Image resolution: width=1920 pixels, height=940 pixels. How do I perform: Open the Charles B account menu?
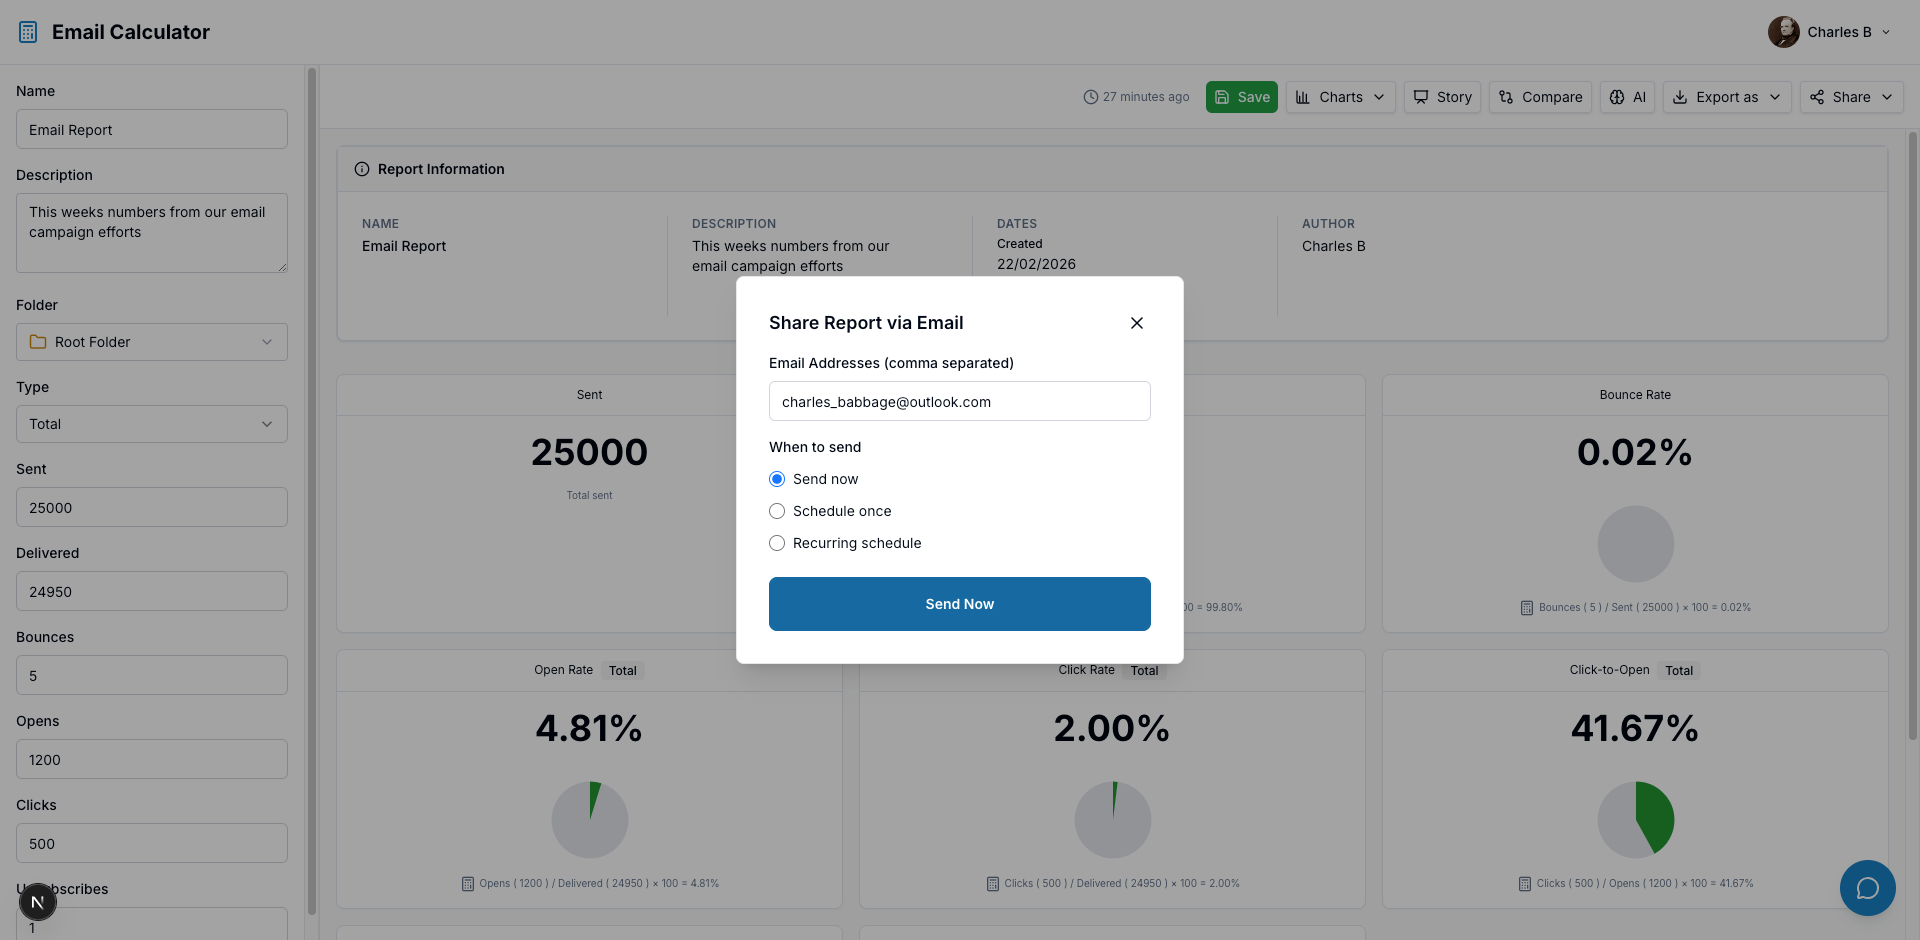pyautogui.click(x=1829, y=31)
